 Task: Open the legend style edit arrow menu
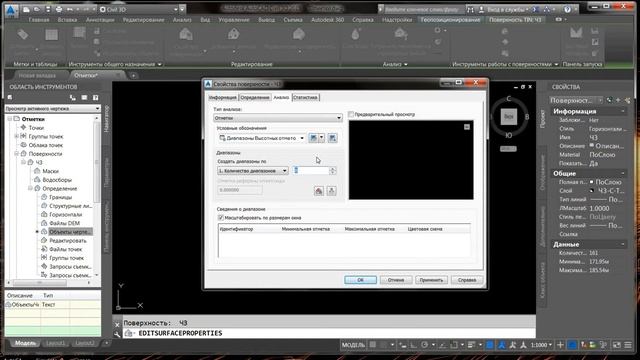tap(322, 138)
